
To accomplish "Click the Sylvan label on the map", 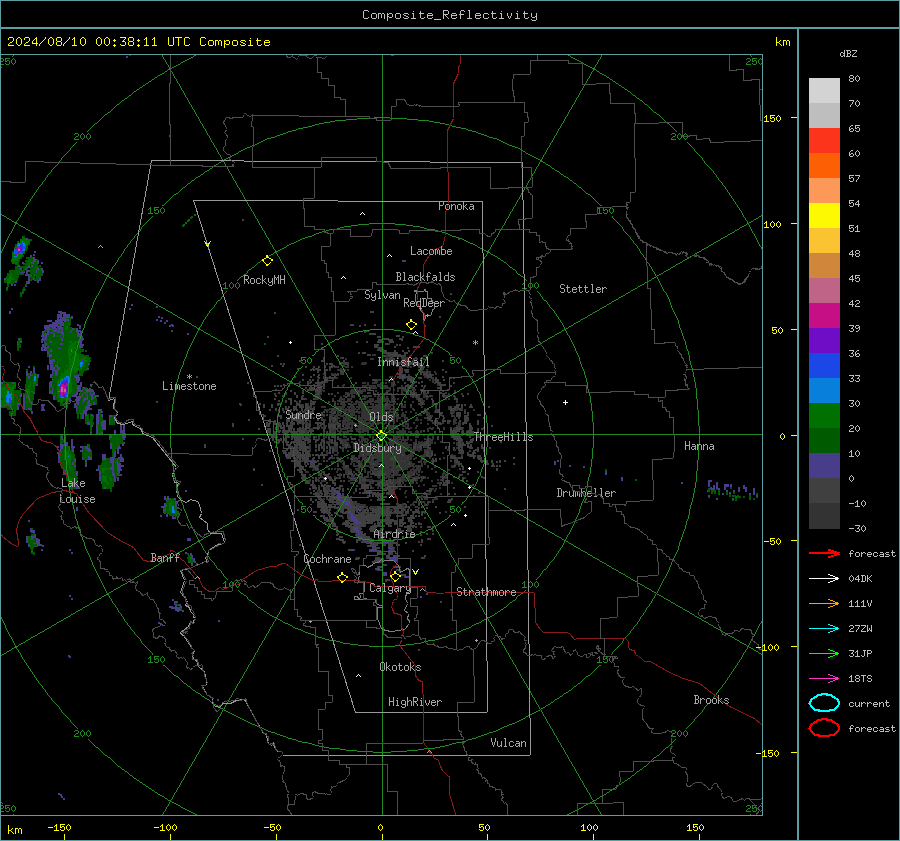I will [382, 295].
